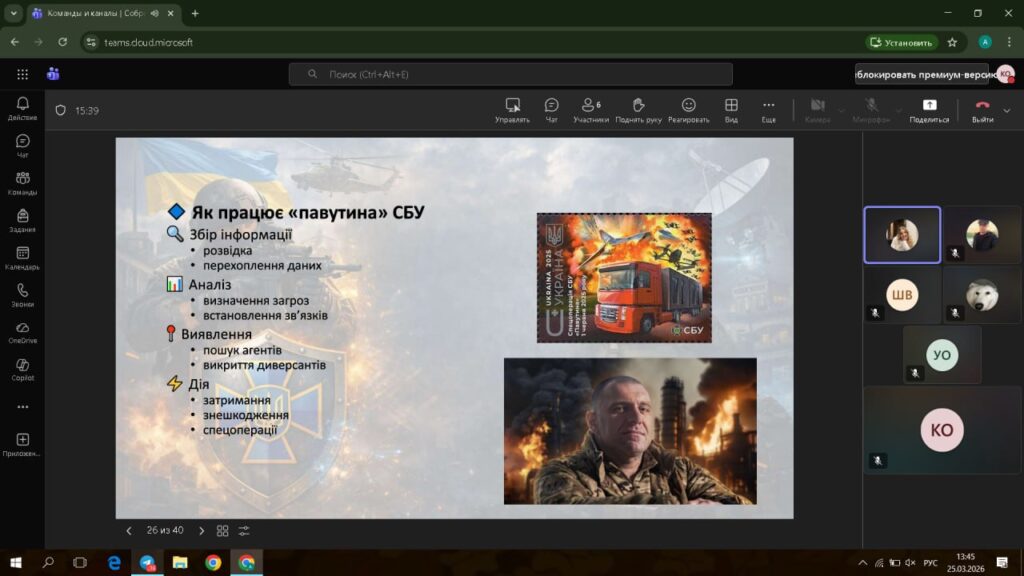Show the Участники participants list
This screenshot has height=576, width=1024.
click(590, 109)
